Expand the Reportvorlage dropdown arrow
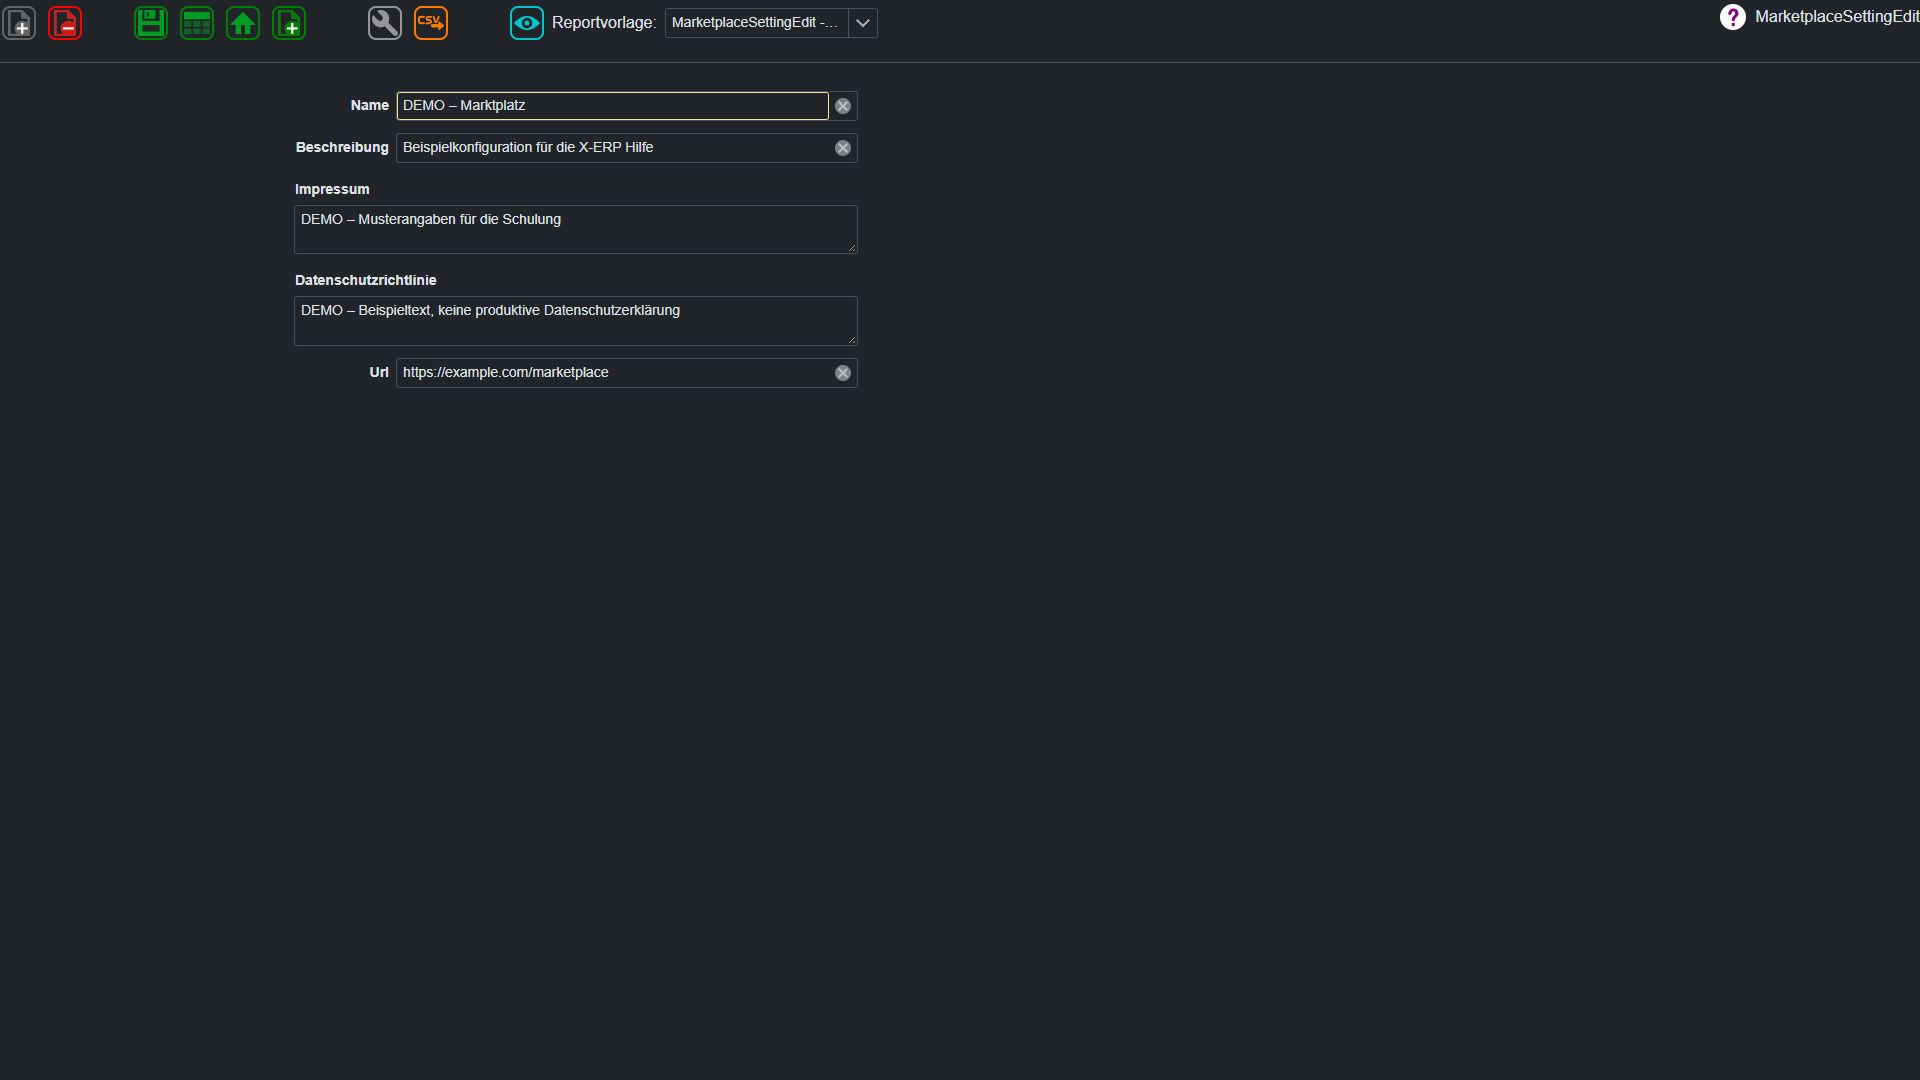 tap(863, 23)
